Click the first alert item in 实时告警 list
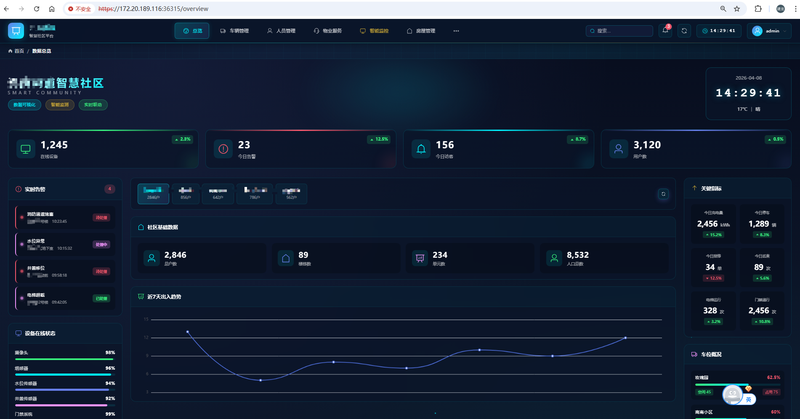The width and height of the screenshot is (800, 419). tap(65, 217)
